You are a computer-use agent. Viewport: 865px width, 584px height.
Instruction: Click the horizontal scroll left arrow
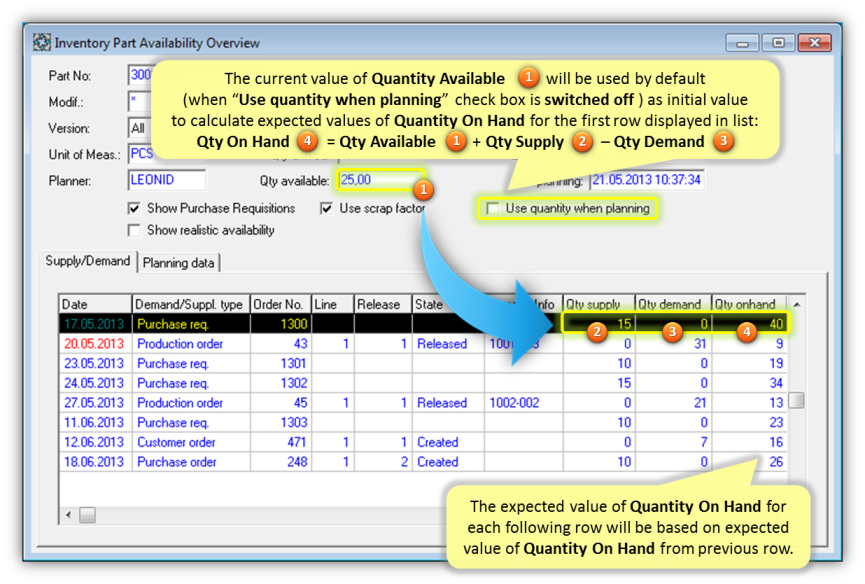pyautogui.click(x=68, y=515)
